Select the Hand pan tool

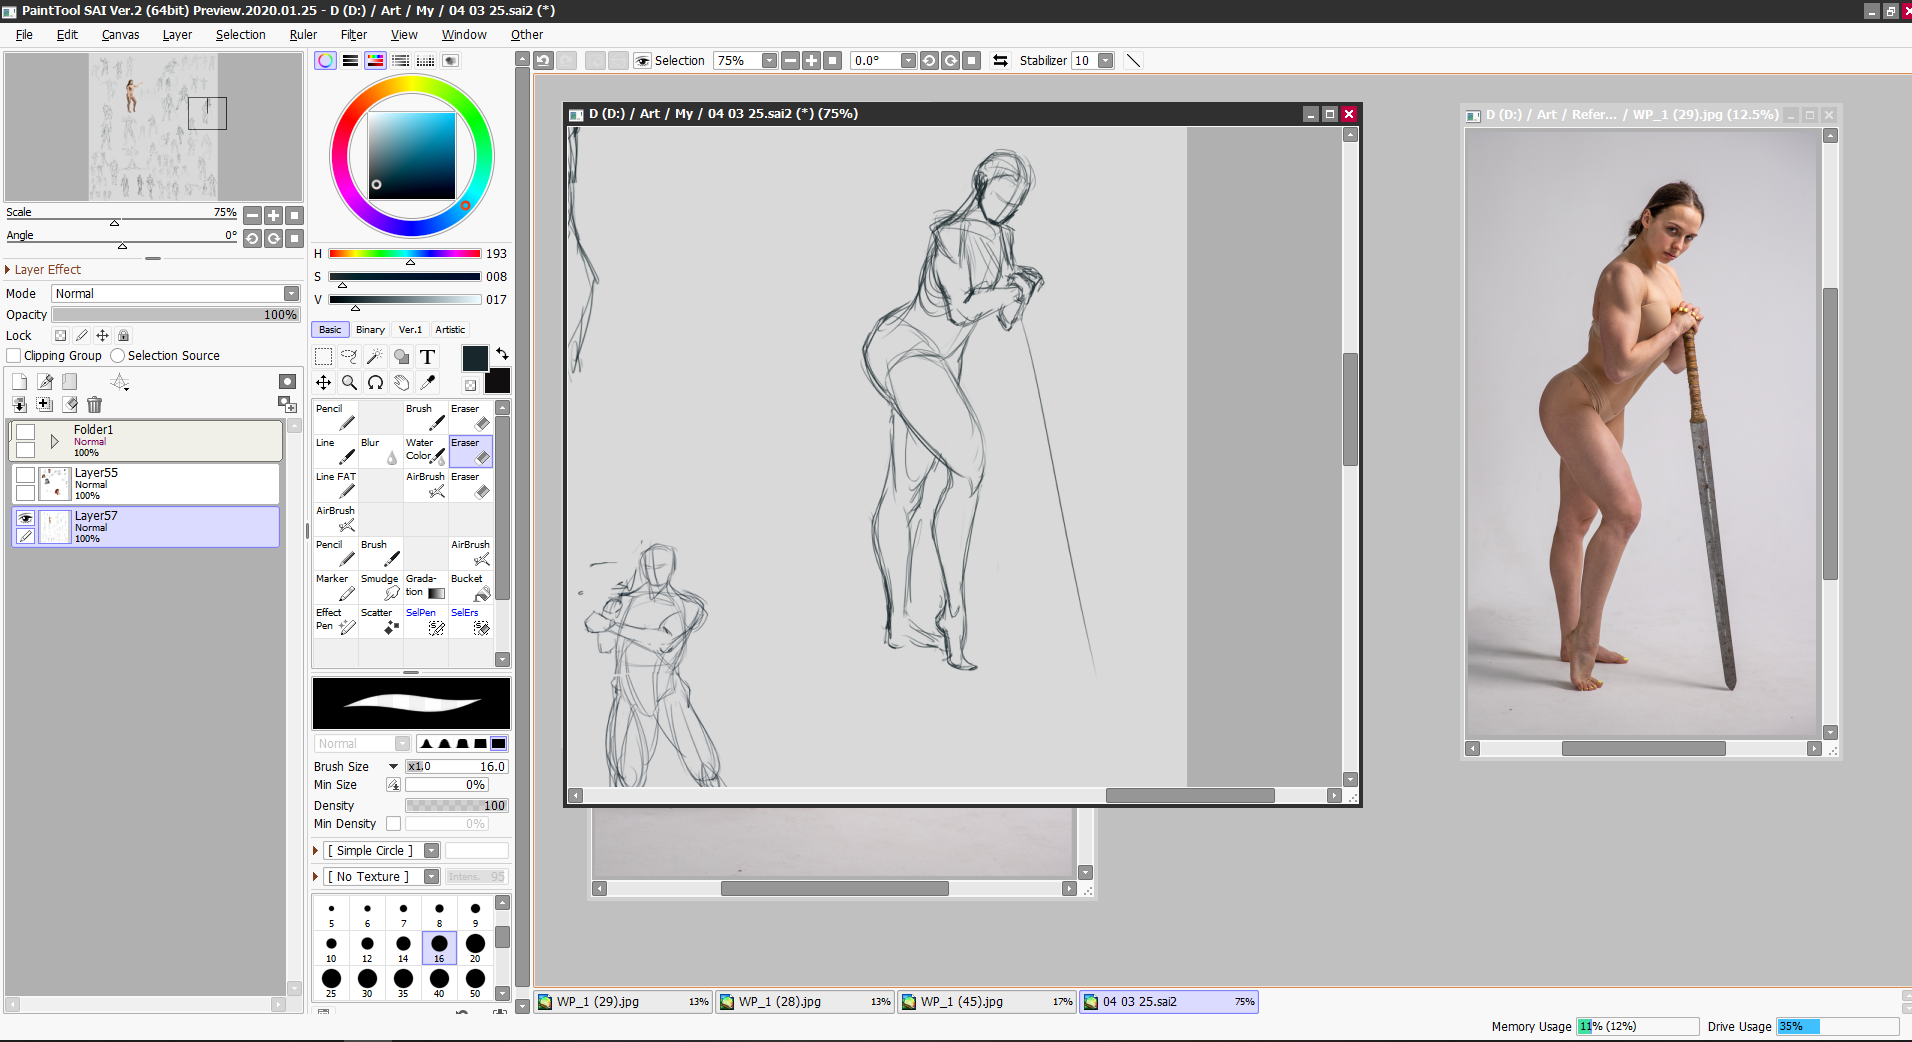(x=401, y=382)
